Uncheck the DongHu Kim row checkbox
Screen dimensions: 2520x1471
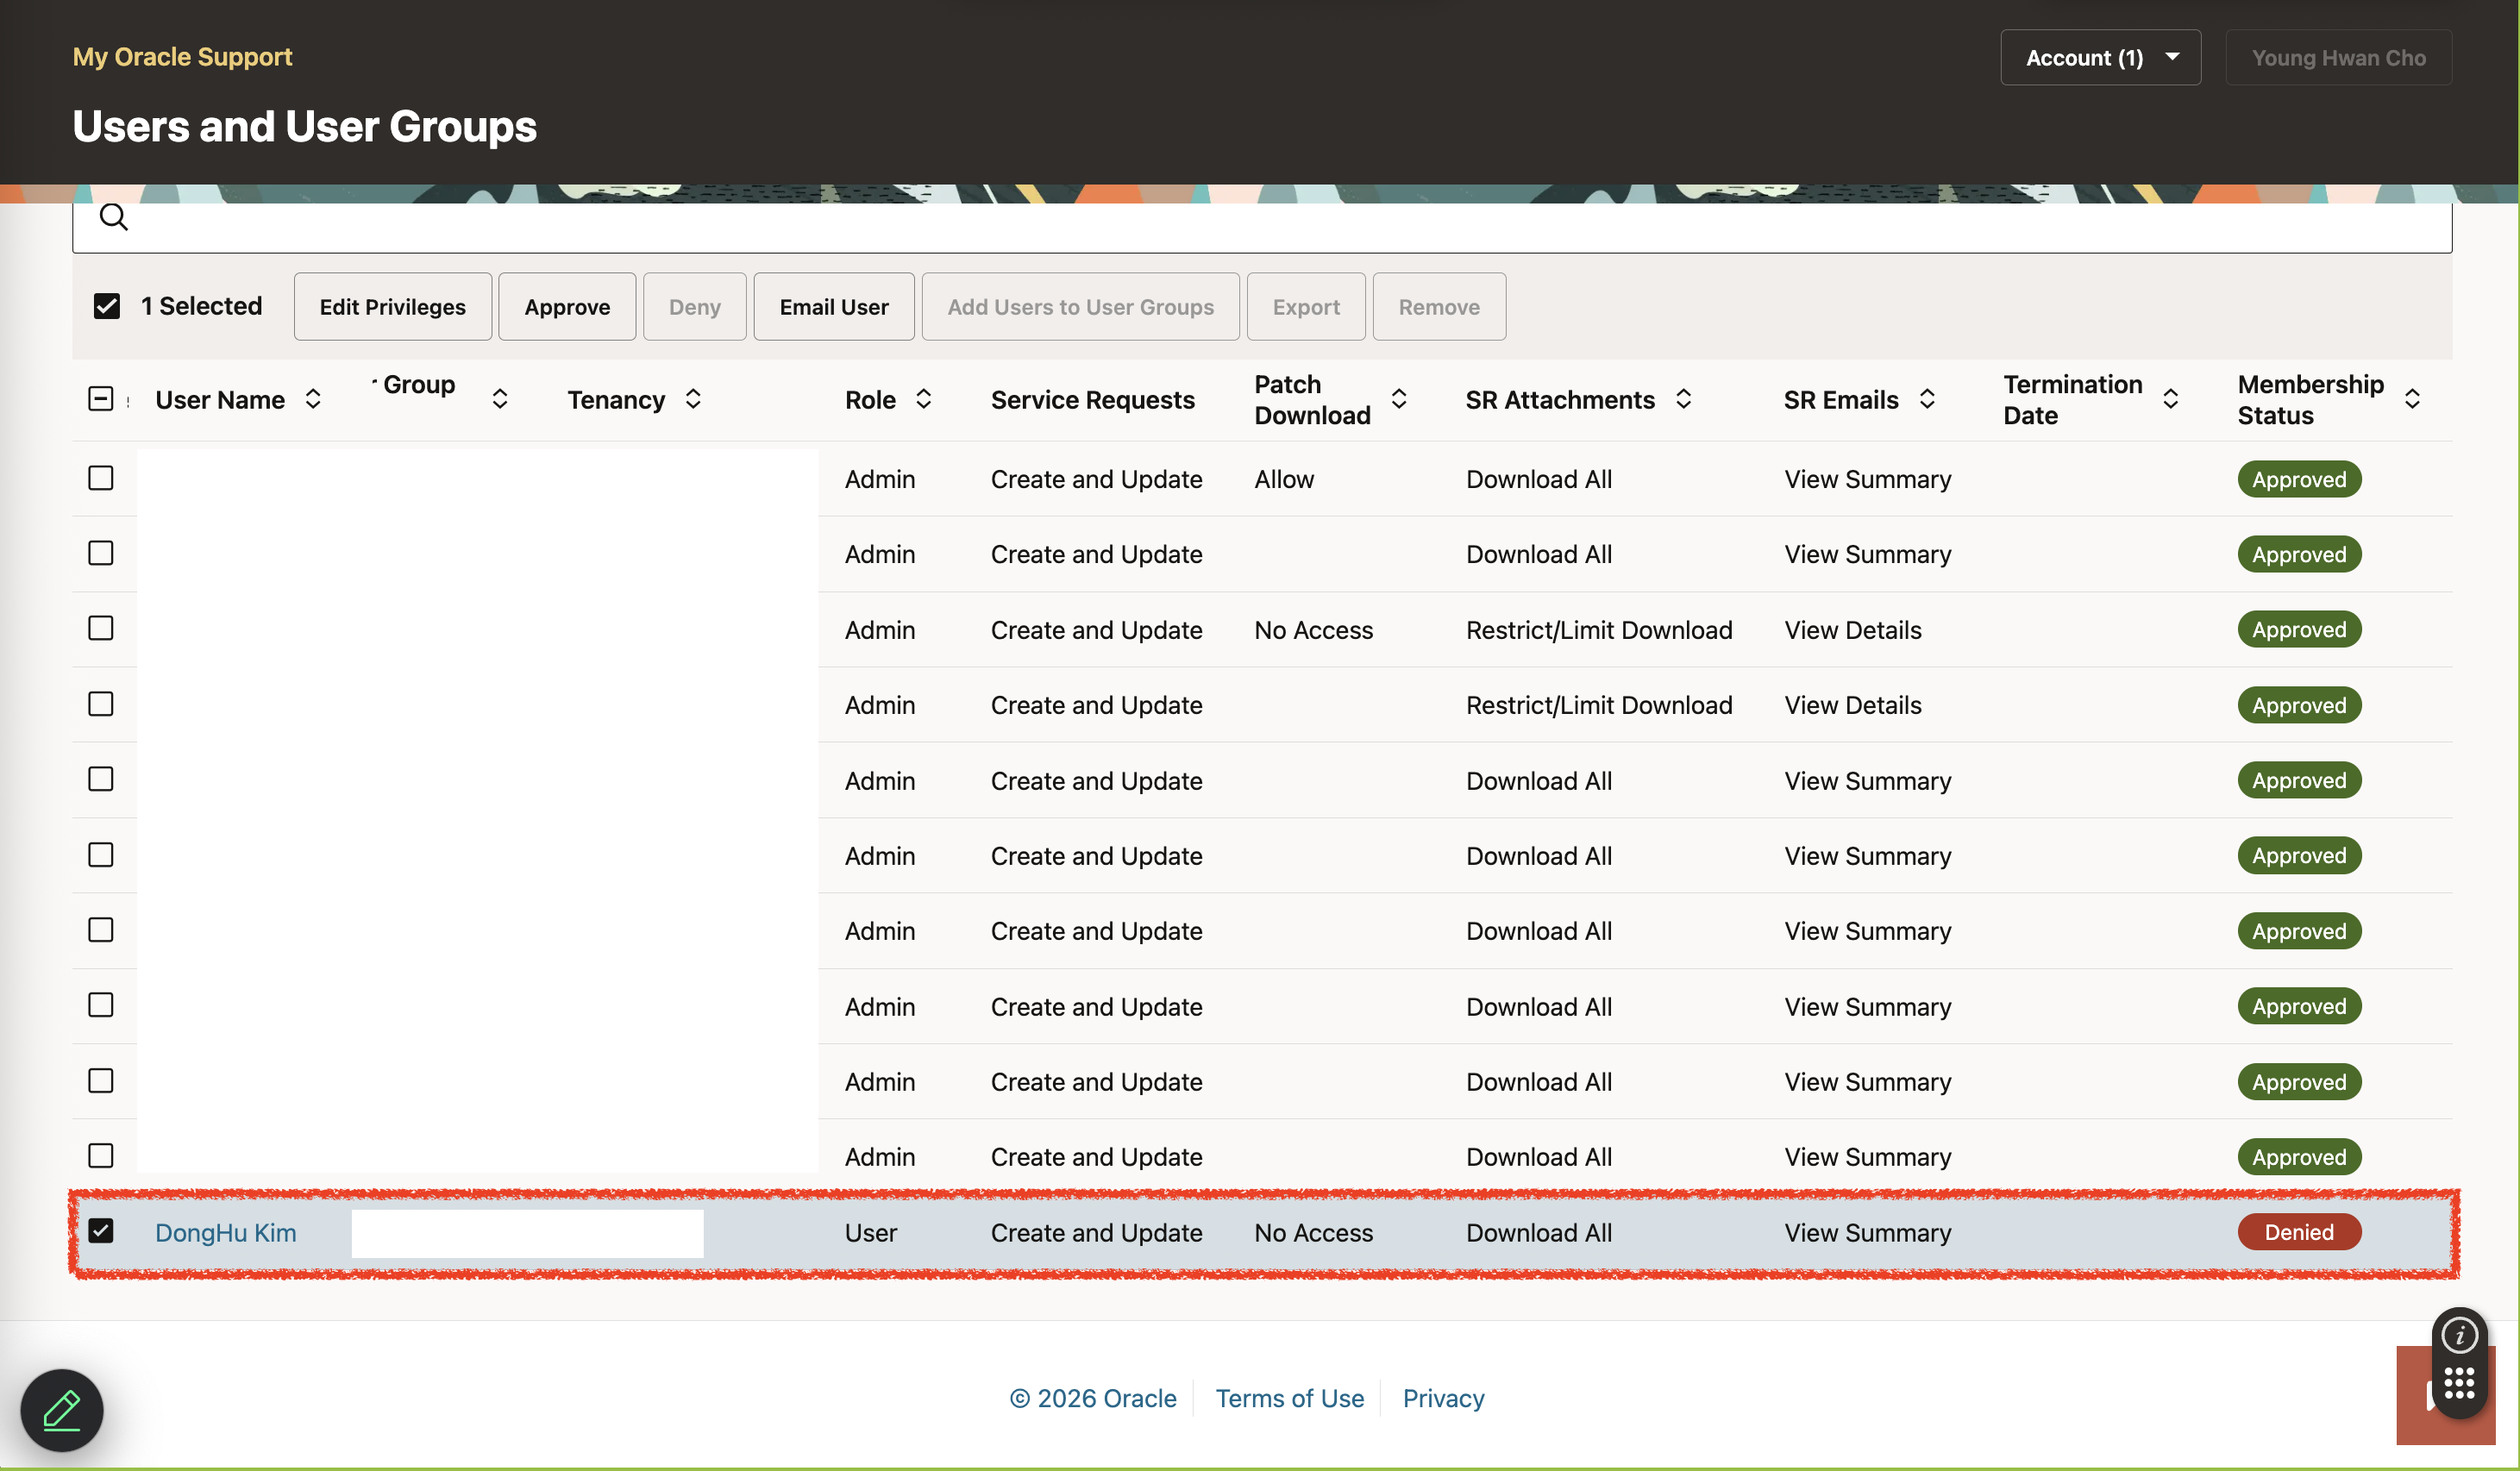101,1231
